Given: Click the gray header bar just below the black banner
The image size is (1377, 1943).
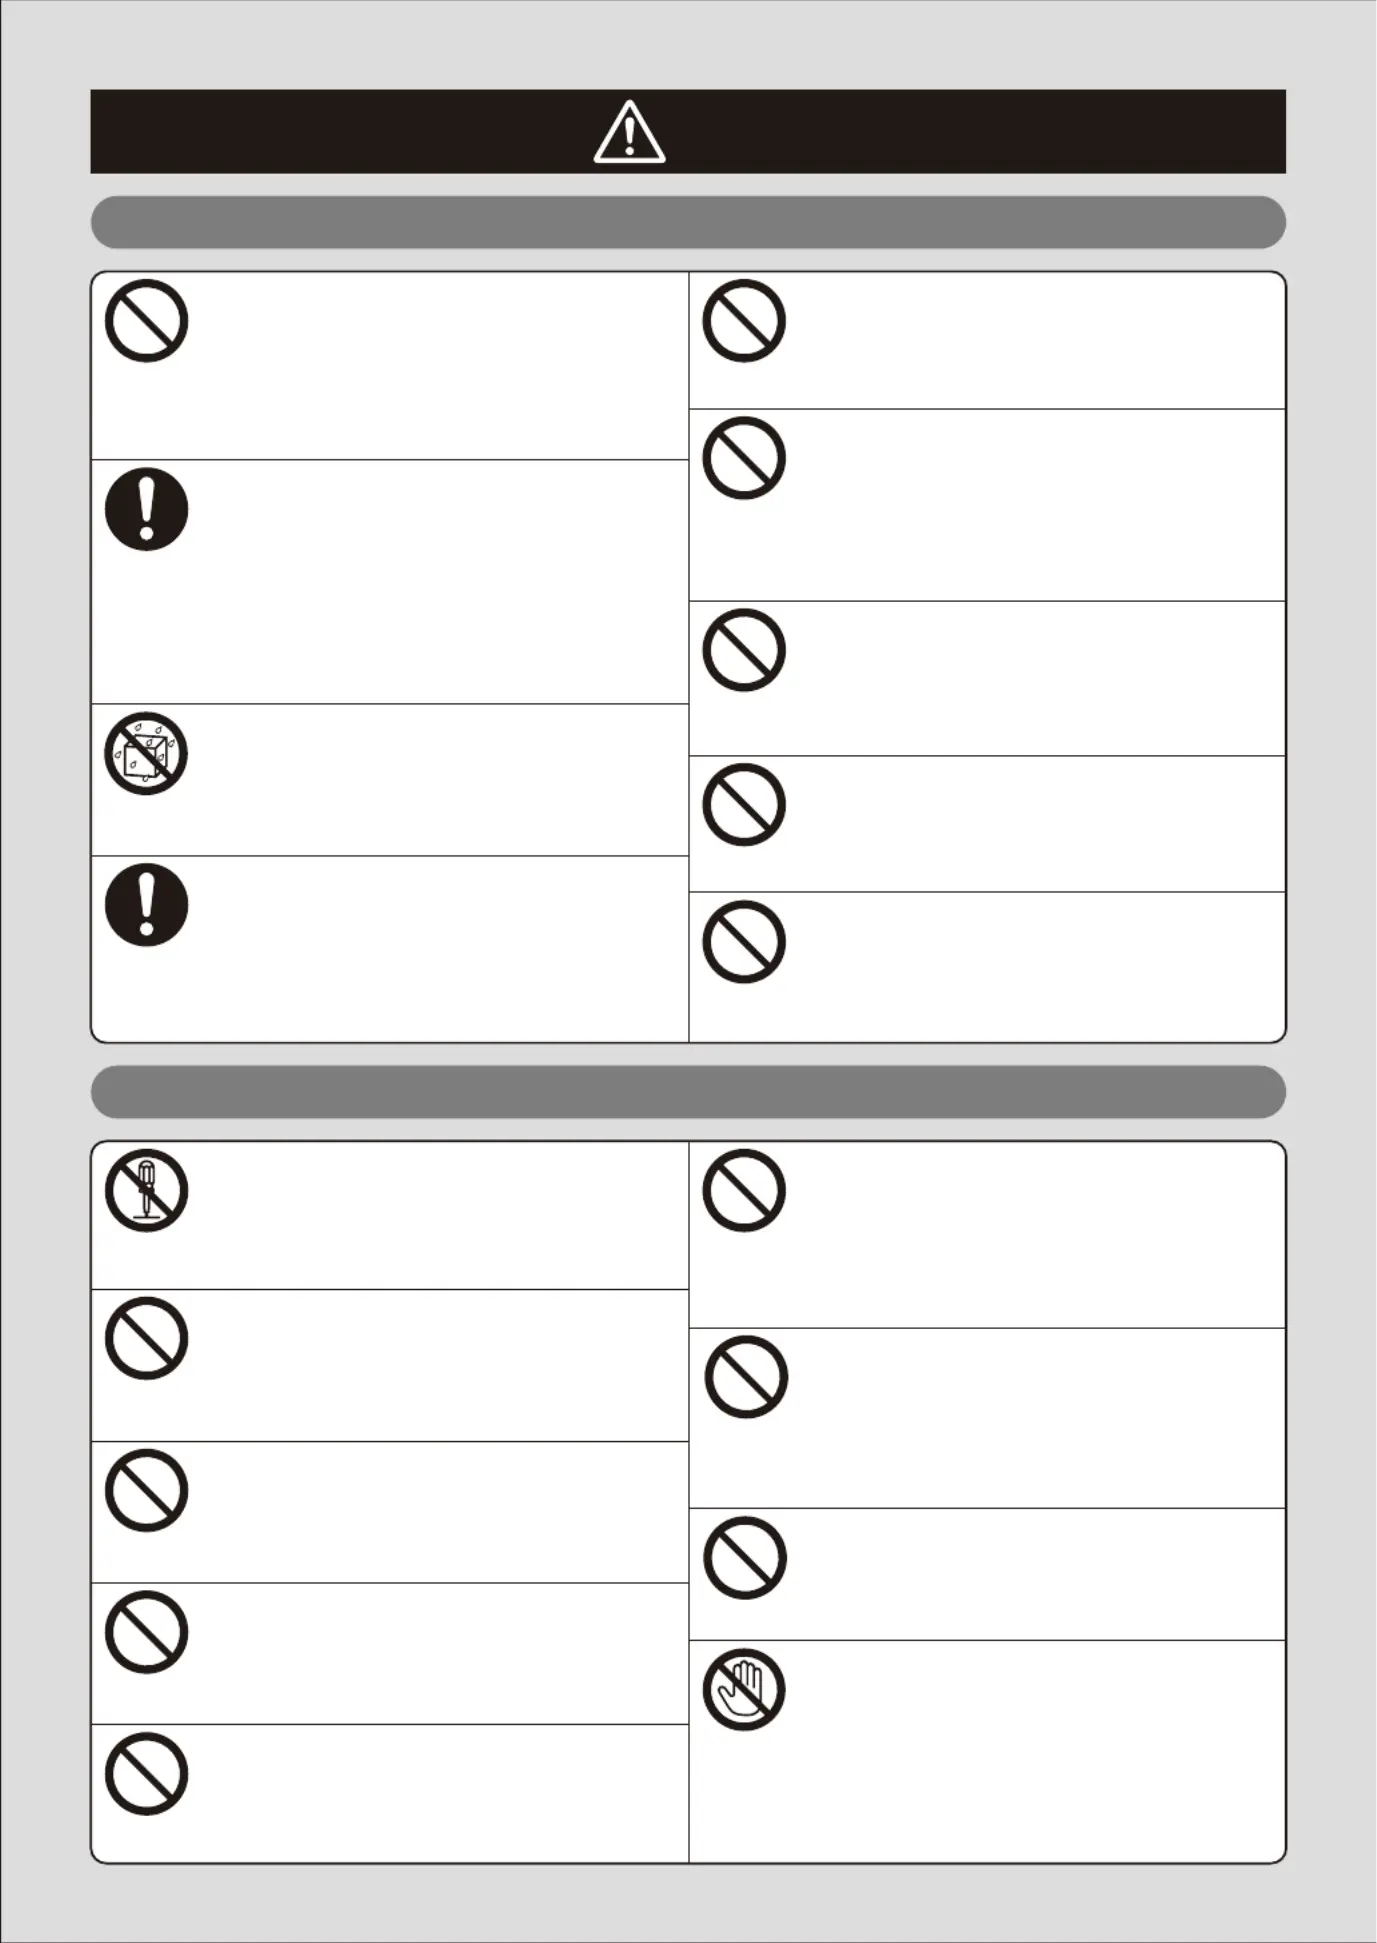Looking at the screenshot, I should [688, 222].
